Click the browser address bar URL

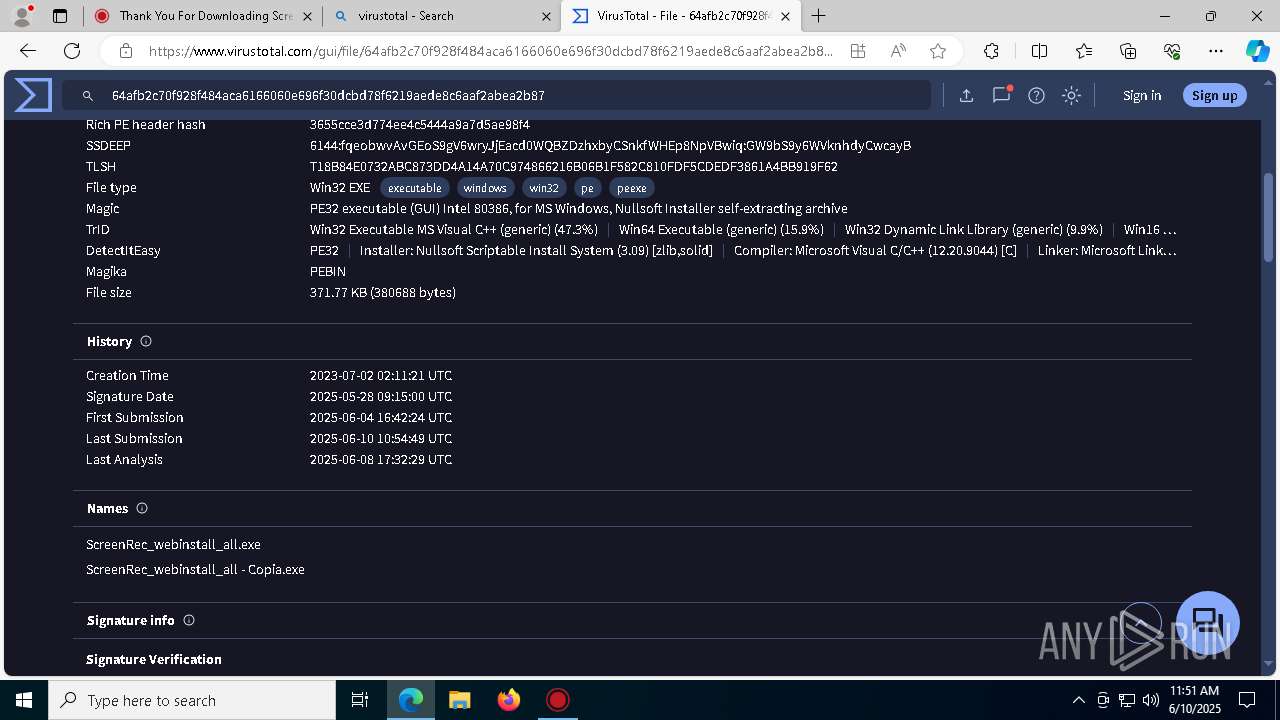click(490, 51)
